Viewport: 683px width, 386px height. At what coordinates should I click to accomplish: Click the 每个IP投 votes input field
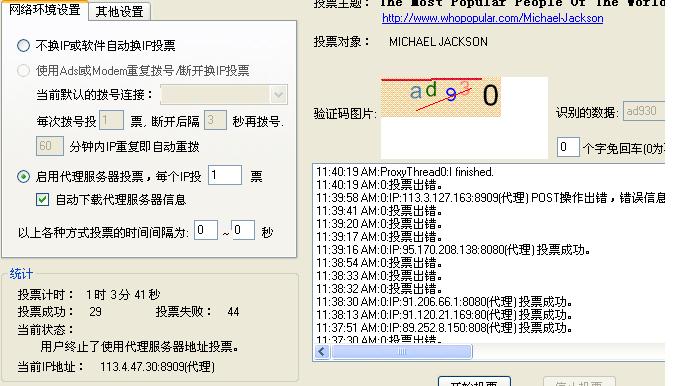(225, 175)
